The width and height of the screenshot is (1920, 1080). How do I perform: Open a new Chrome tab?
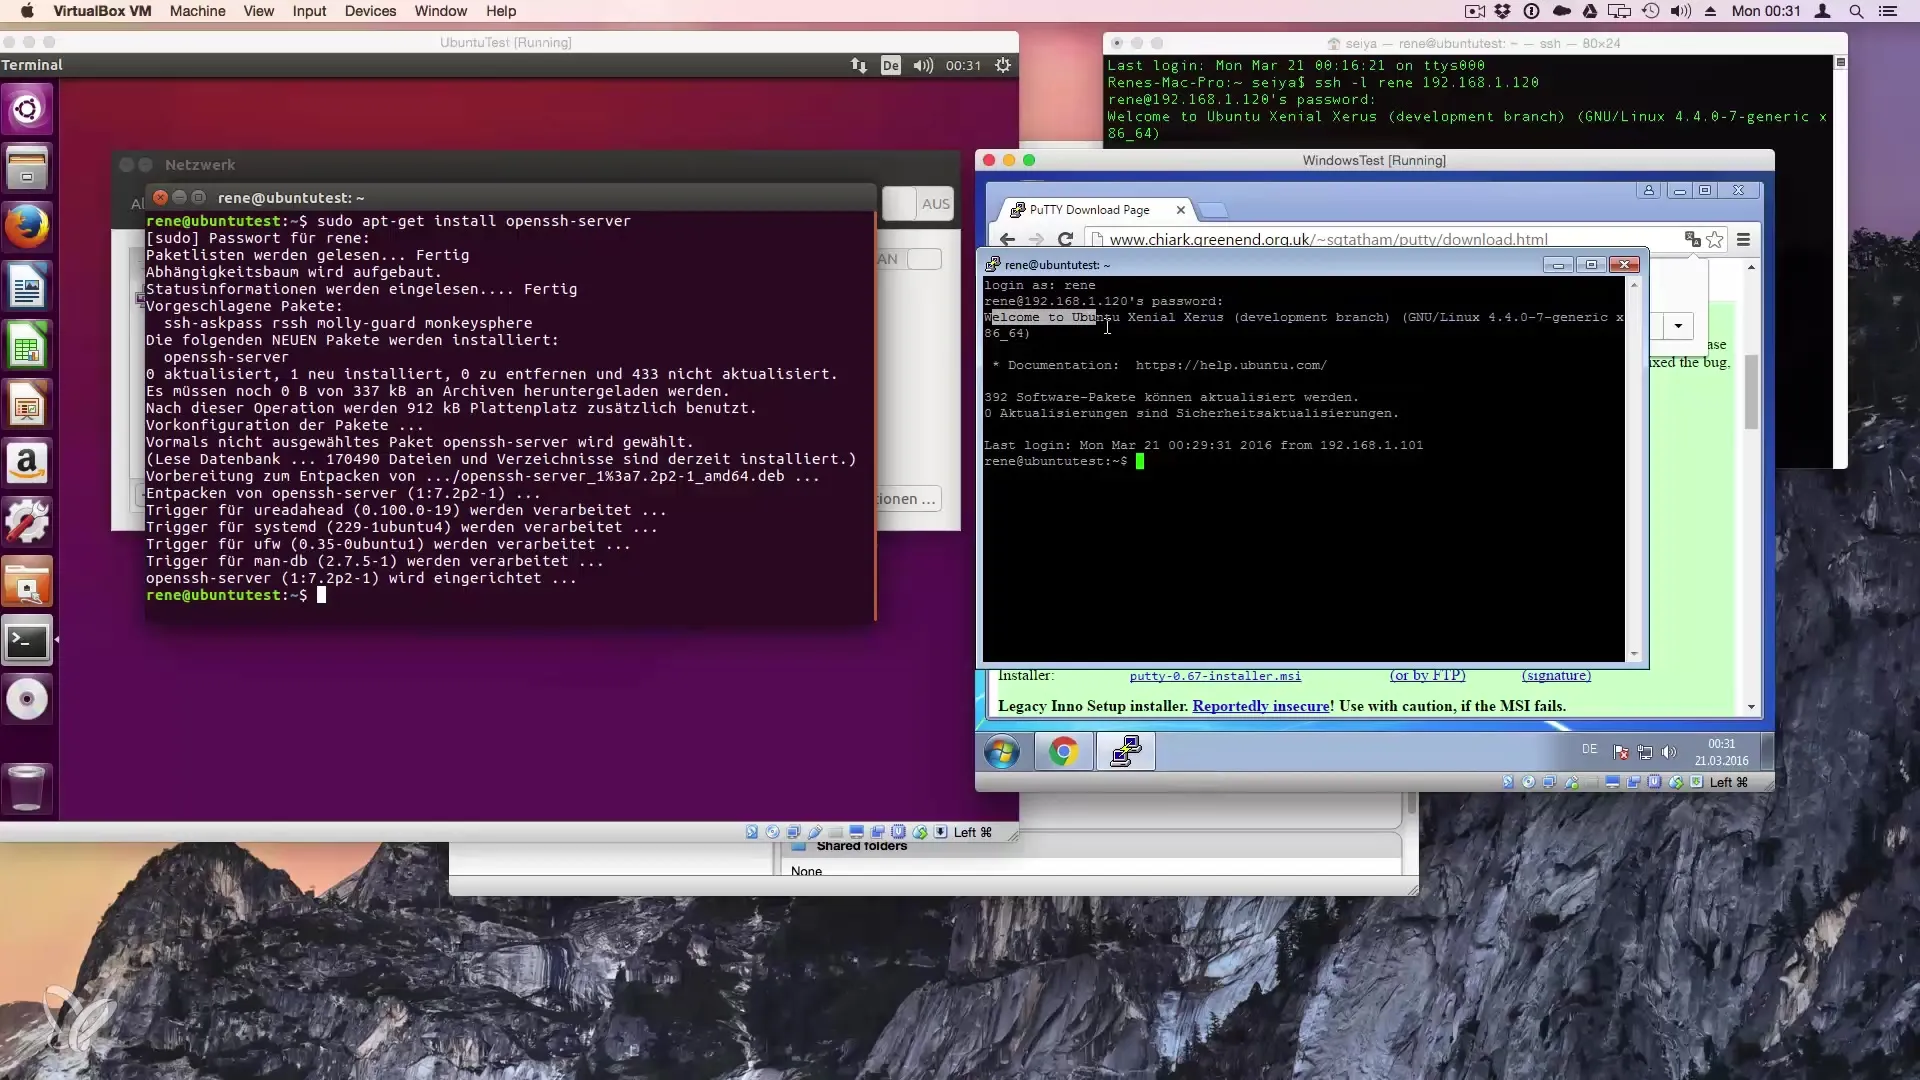(x=1212, y=210)
